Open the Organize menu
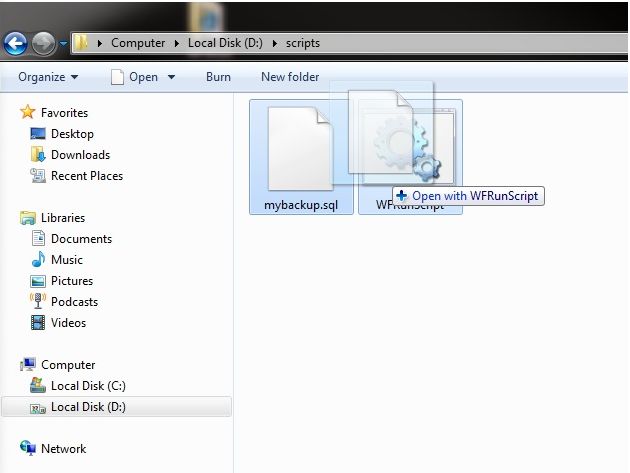This screenshot has height=473, width=630. 48,77
